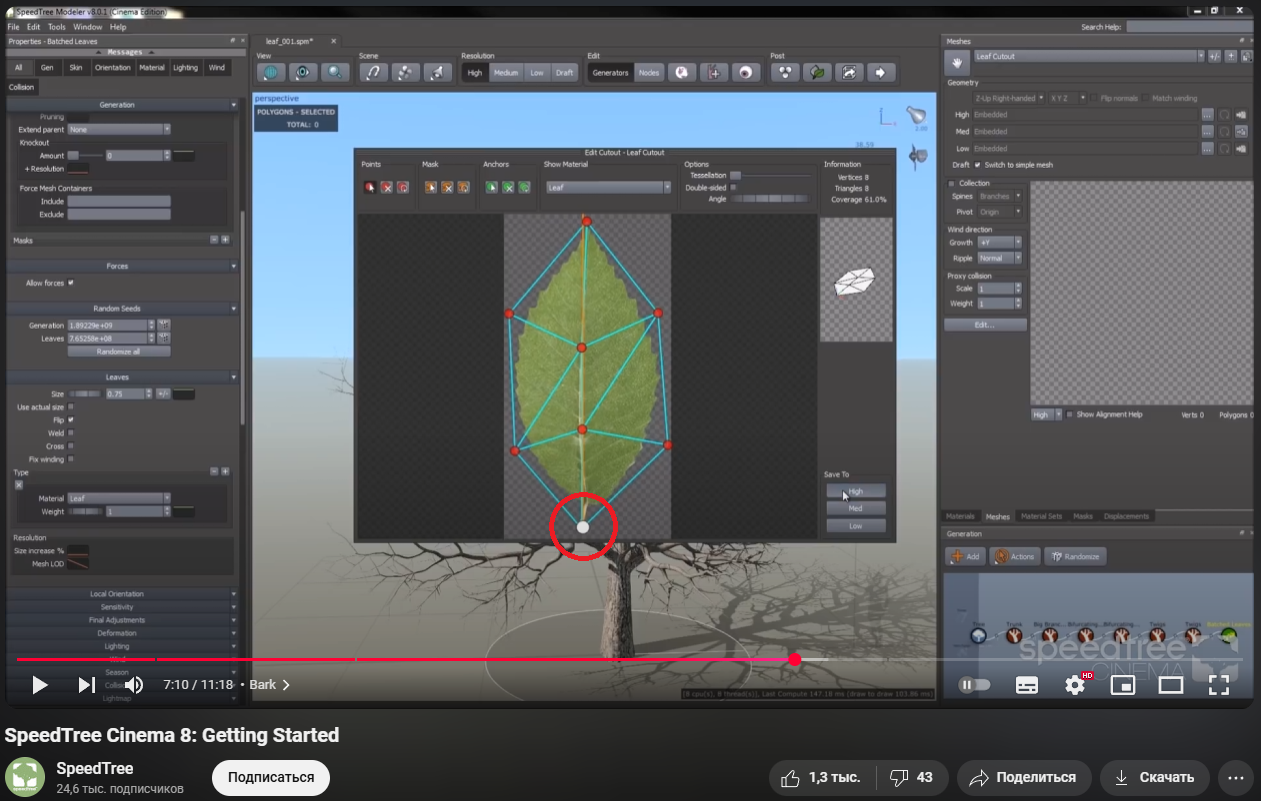Viewport: 1261px width, 801px height.
Task: Toggle the Weld checkbox
Action: coord(71,433)
